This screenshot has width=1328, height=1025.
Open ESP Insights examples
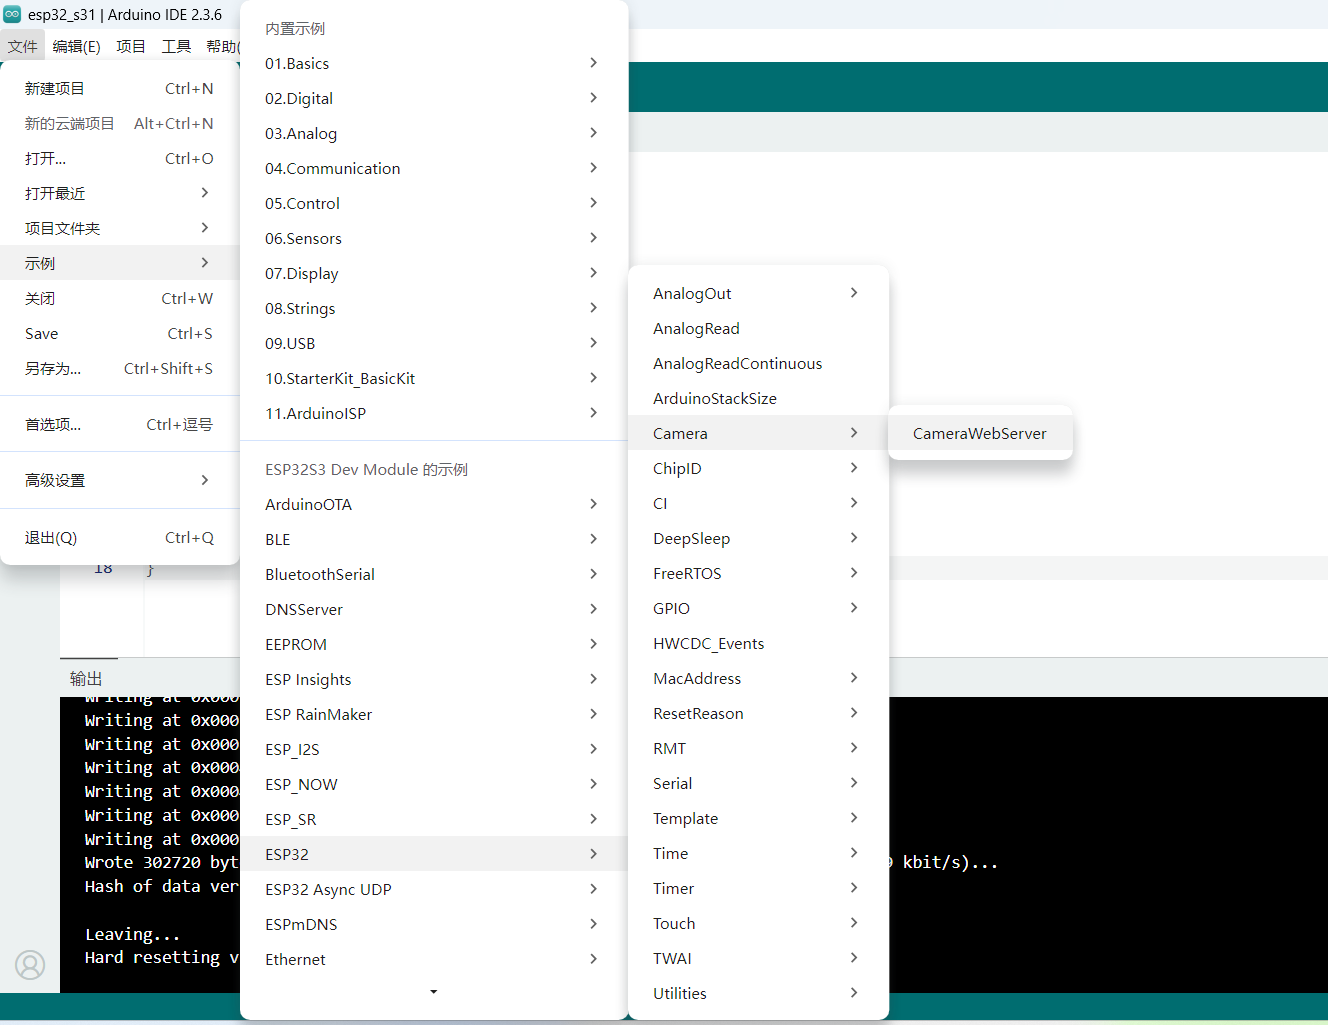click(x=434, y=679)
